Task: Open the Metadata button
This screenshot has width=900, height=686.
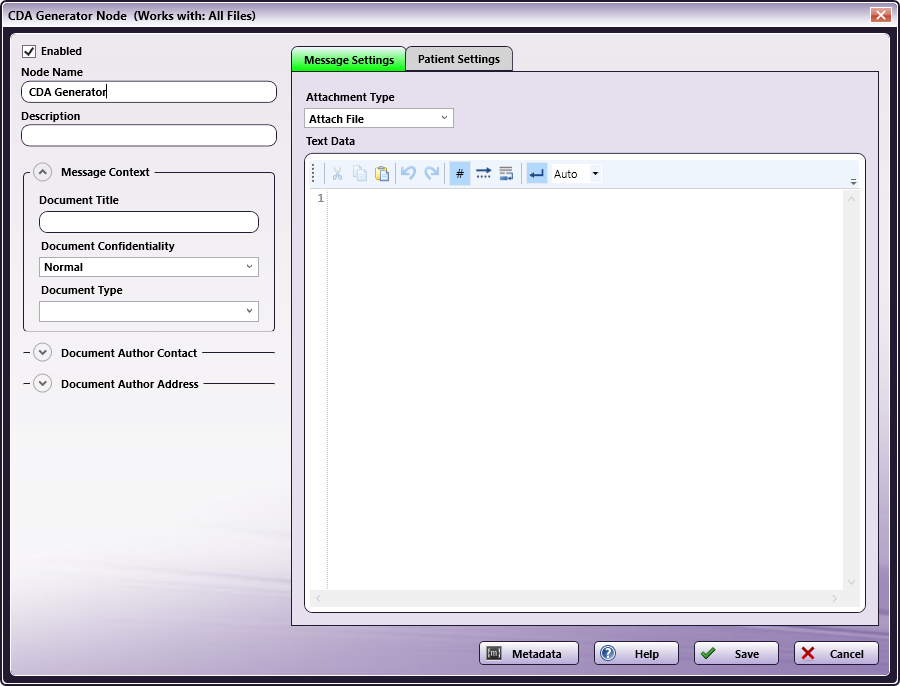Action: point(529,654)
